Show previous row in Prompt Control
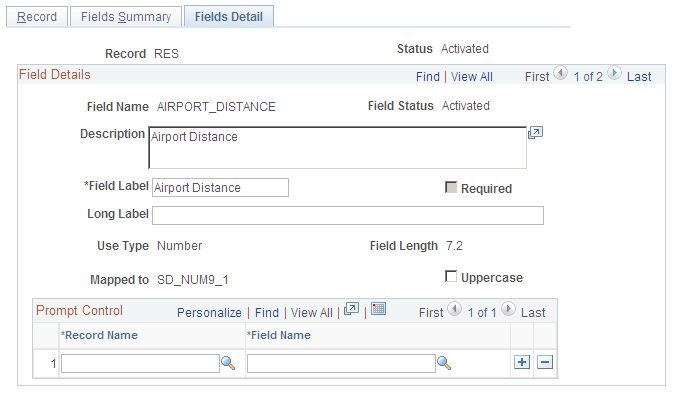 (x=454, y=309)
